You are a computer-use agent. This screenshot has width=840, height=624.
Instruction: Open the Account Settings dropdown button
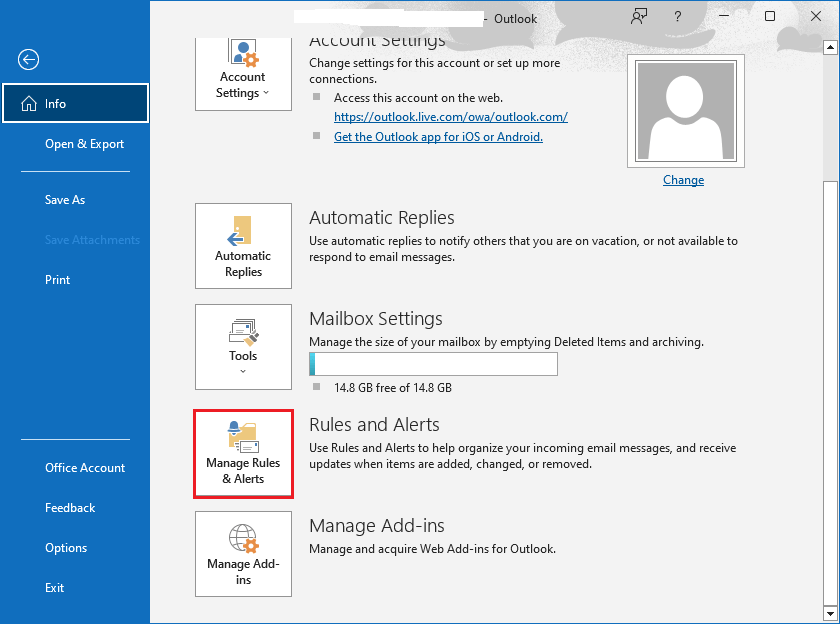pos(243,74)
